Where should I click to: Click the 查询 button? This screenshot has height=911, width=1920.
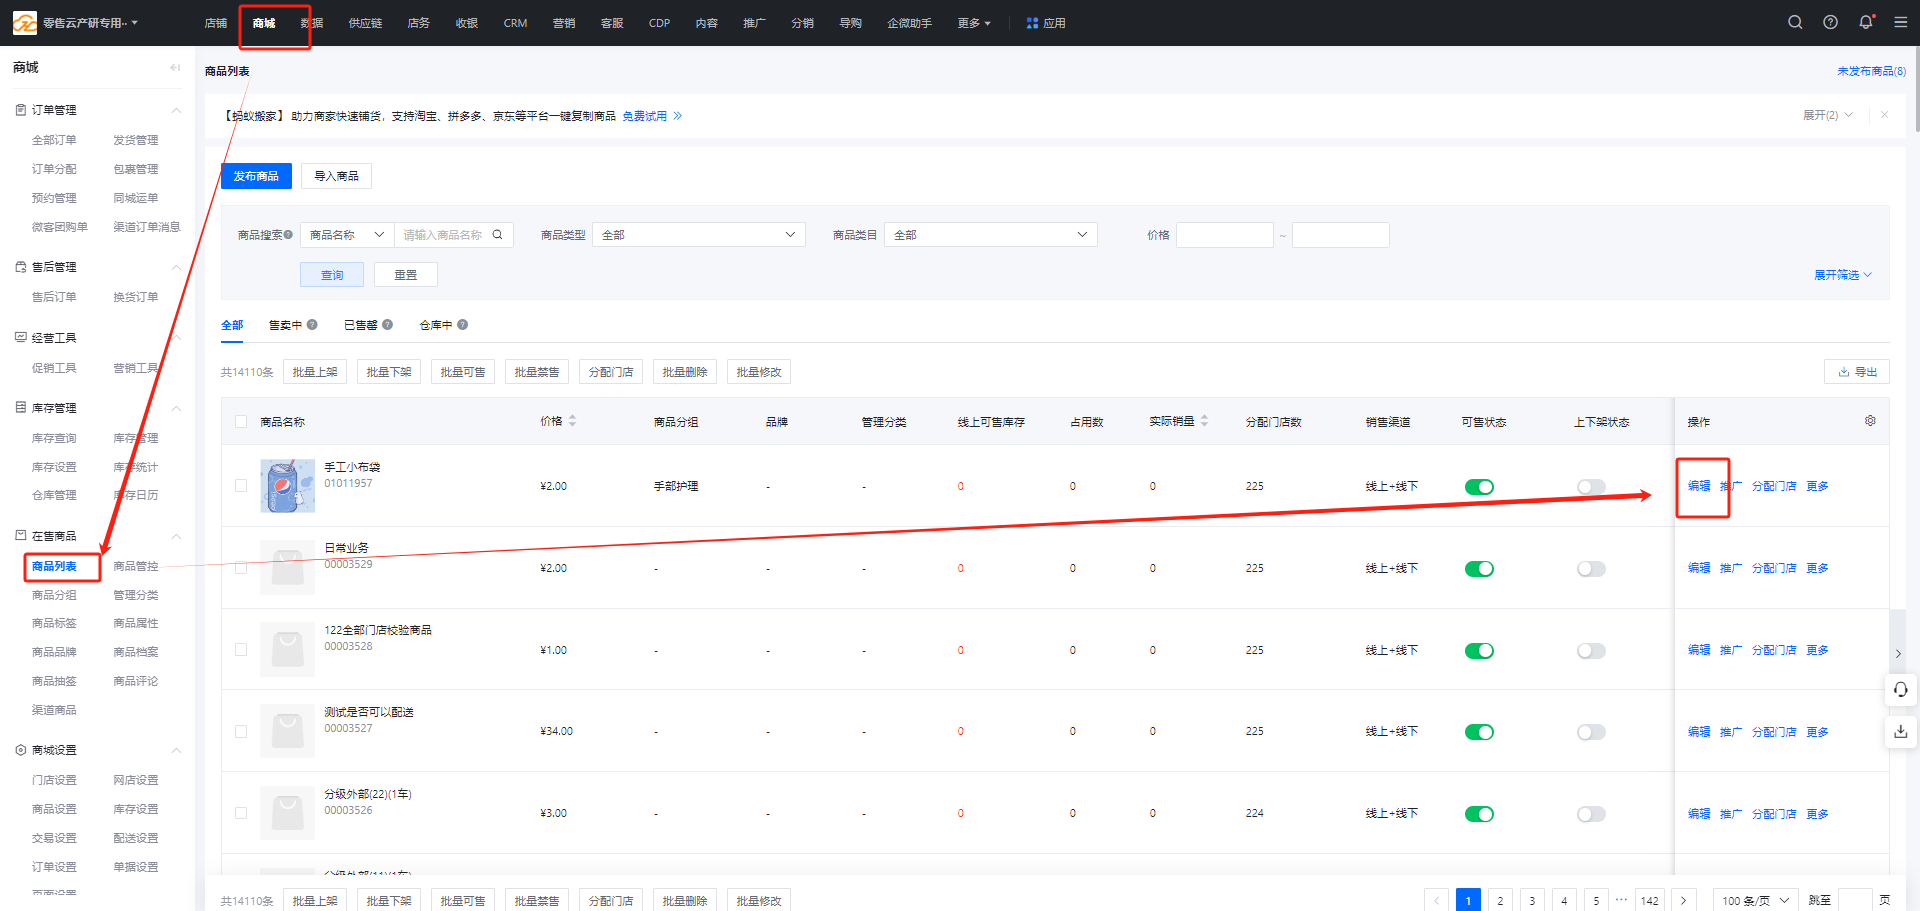[x=332, y=275]
